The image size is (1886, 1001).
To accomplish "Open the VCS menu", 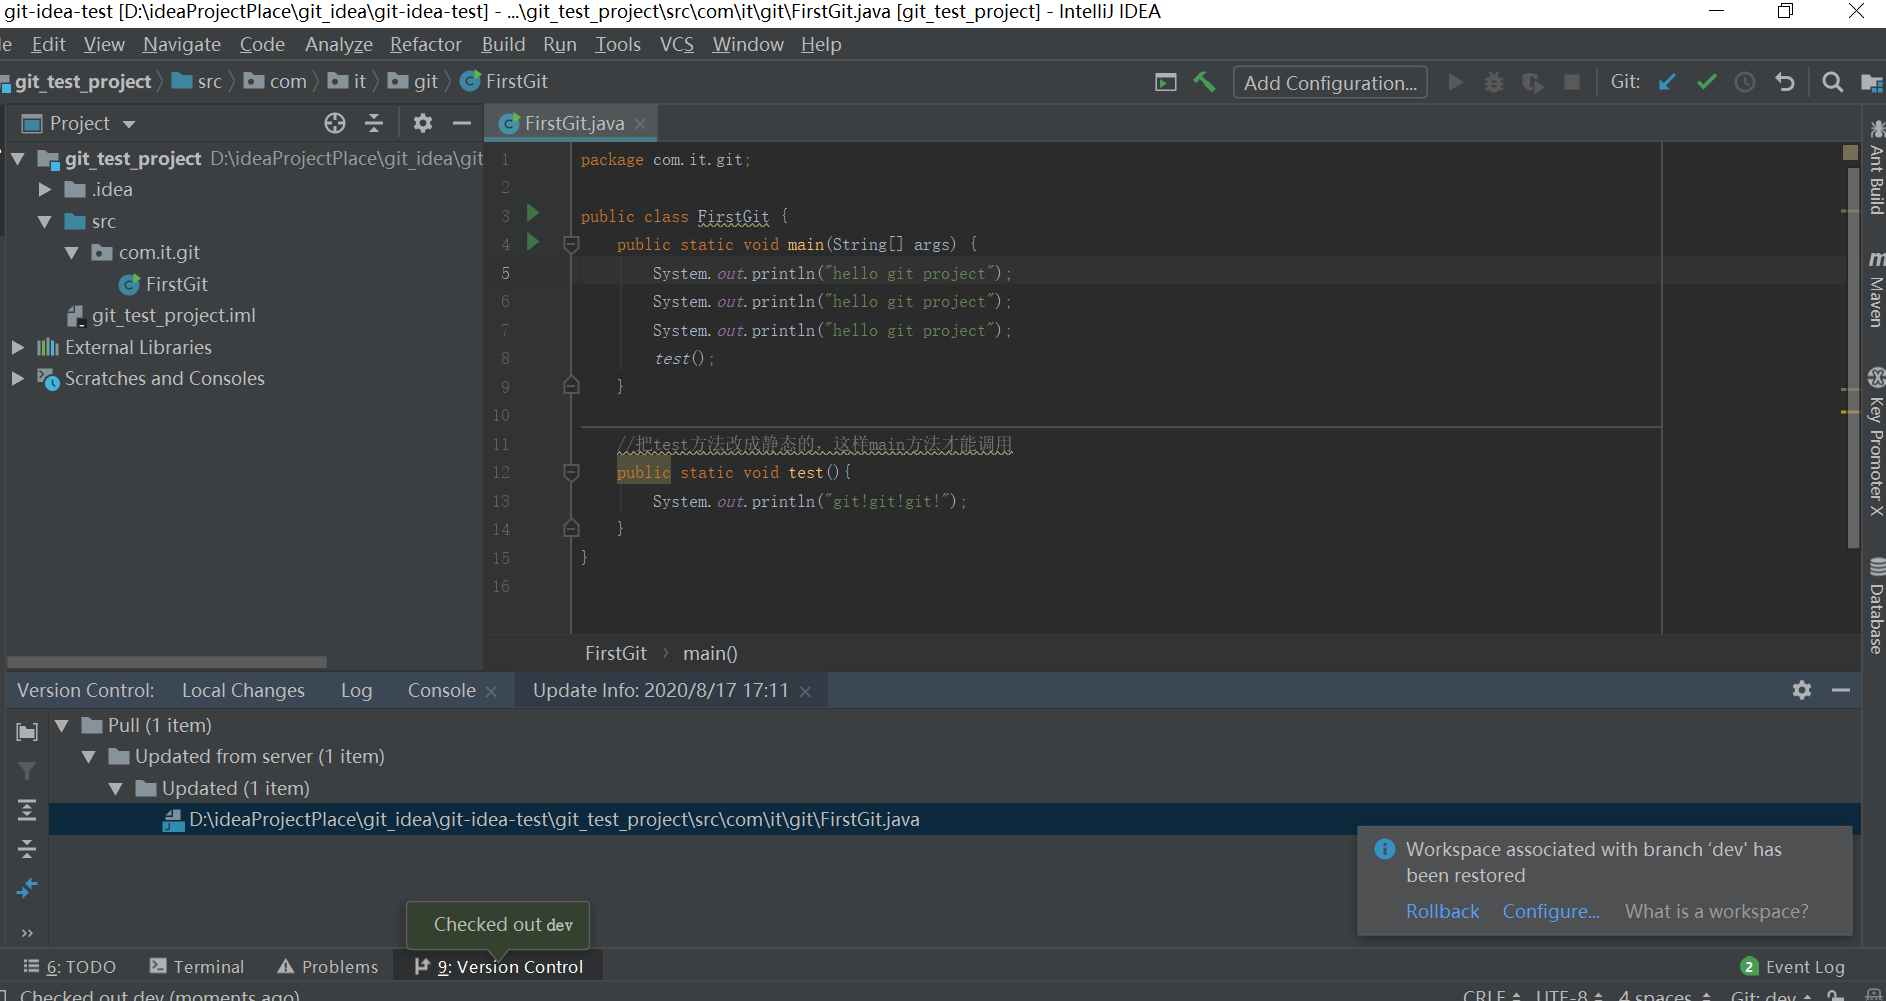I will pyautogui.click(x=677, y=44).
